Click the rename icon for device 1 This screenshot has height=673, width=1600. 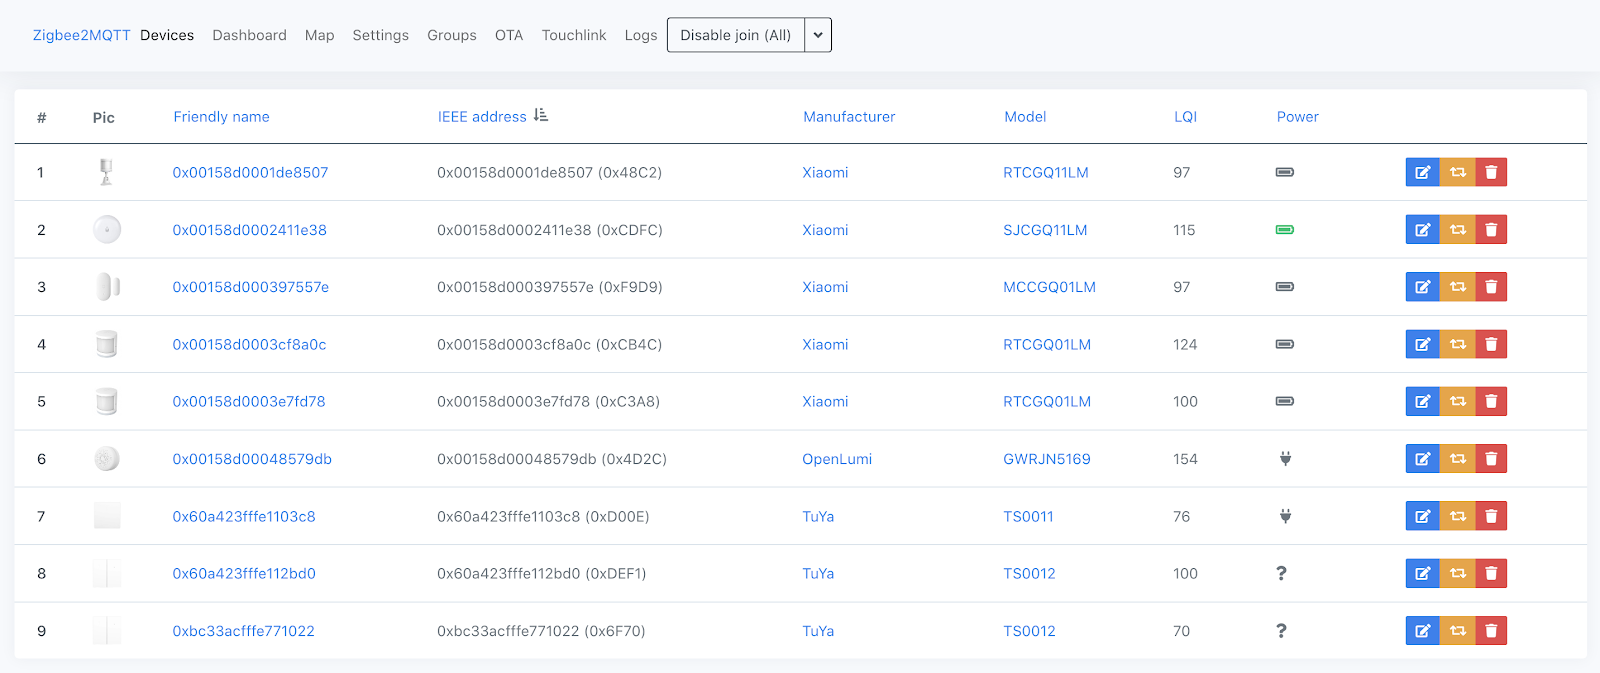pos(1422,172)
